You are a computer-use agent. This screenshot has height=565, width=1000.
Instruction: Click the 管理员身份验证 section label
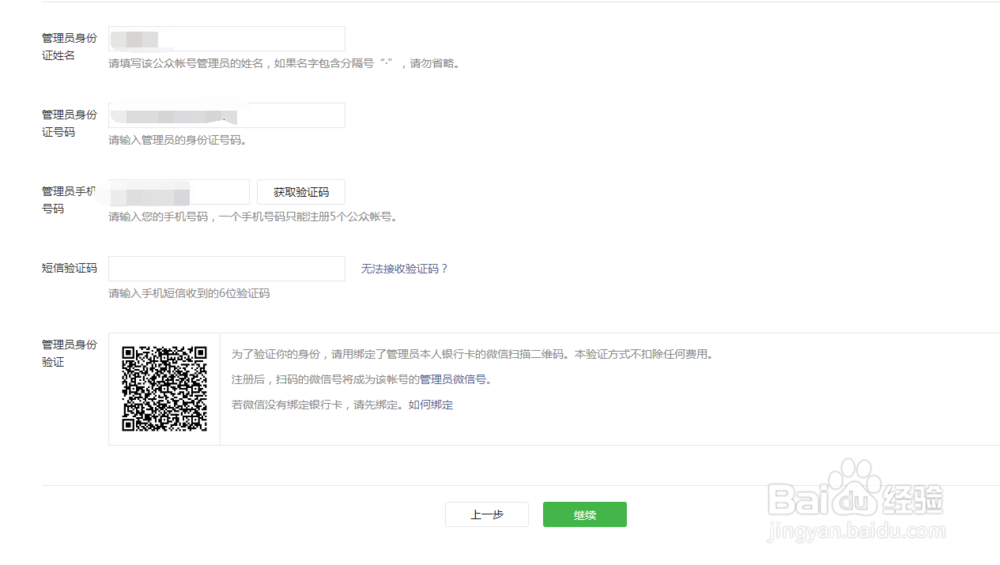point(68,353)
